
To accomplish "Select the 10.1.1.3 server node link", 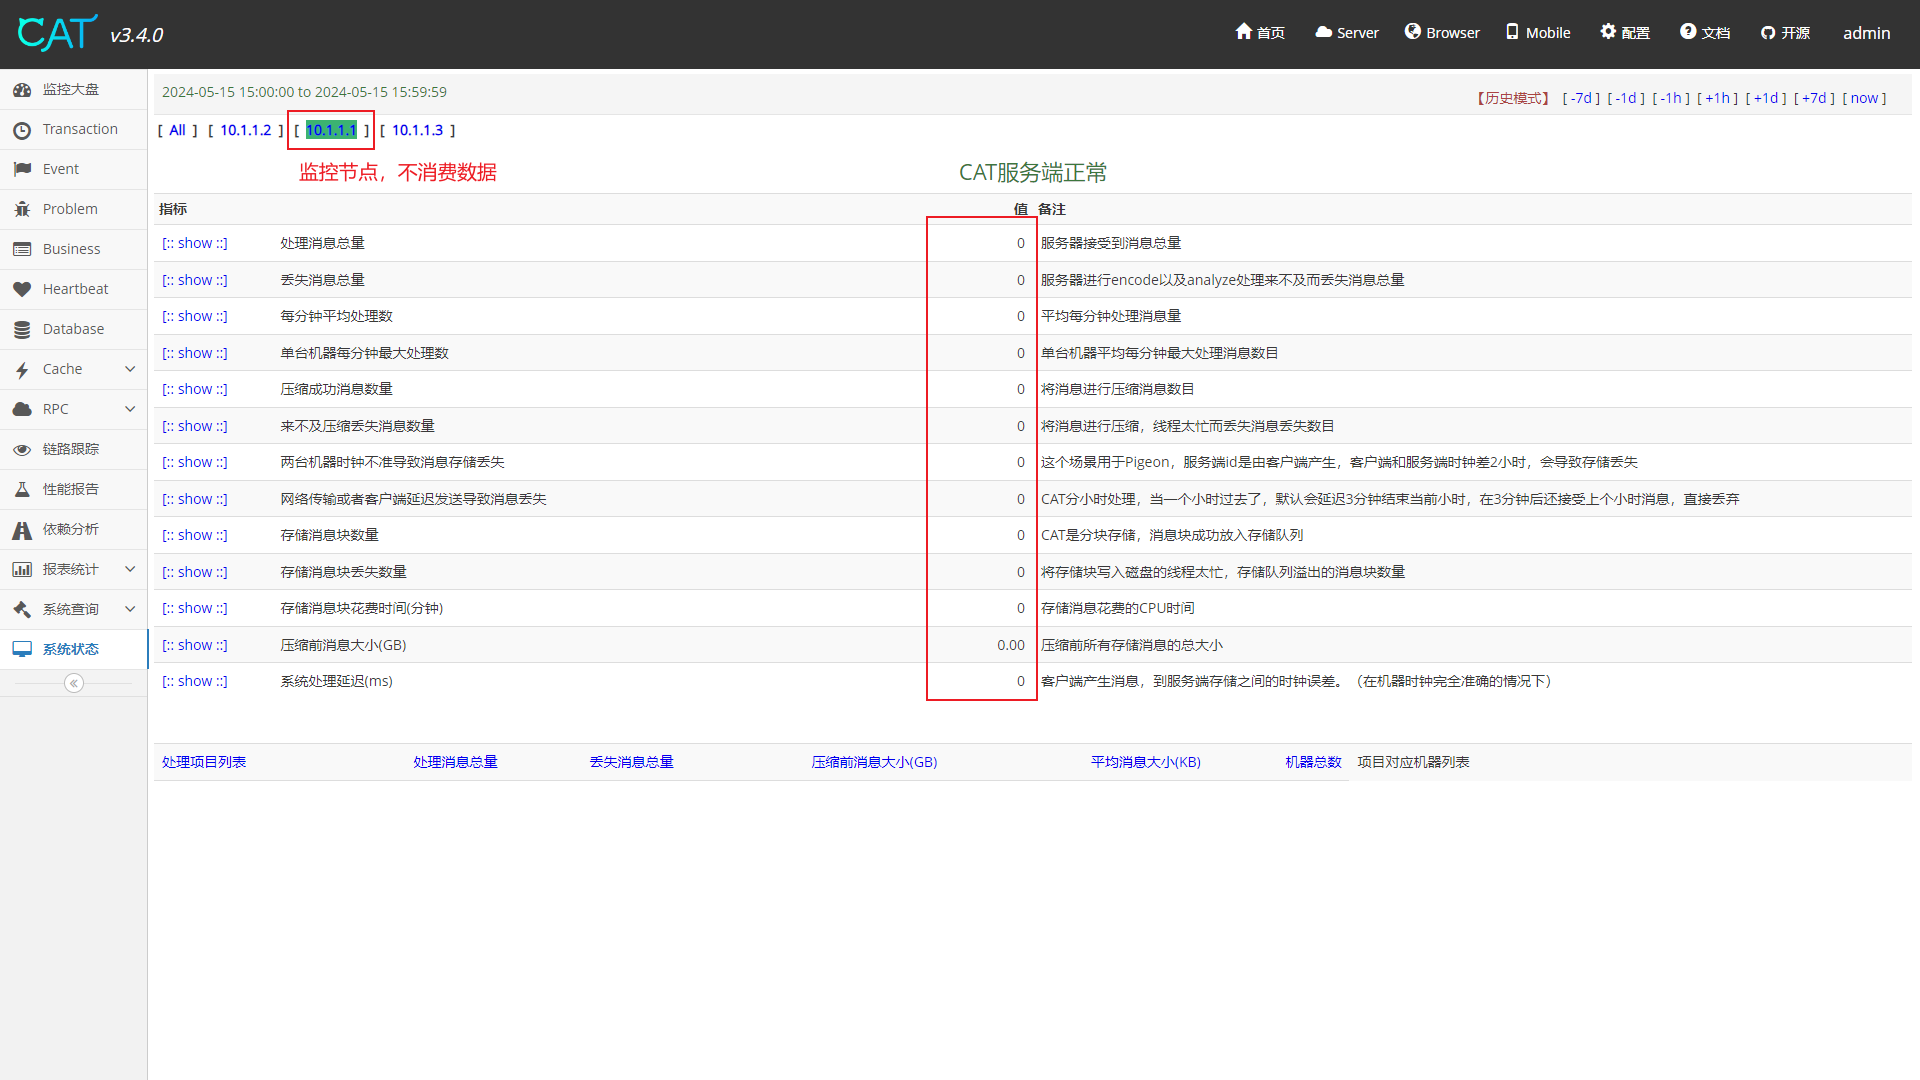I will pyautogui.click(x=417, y=130).
